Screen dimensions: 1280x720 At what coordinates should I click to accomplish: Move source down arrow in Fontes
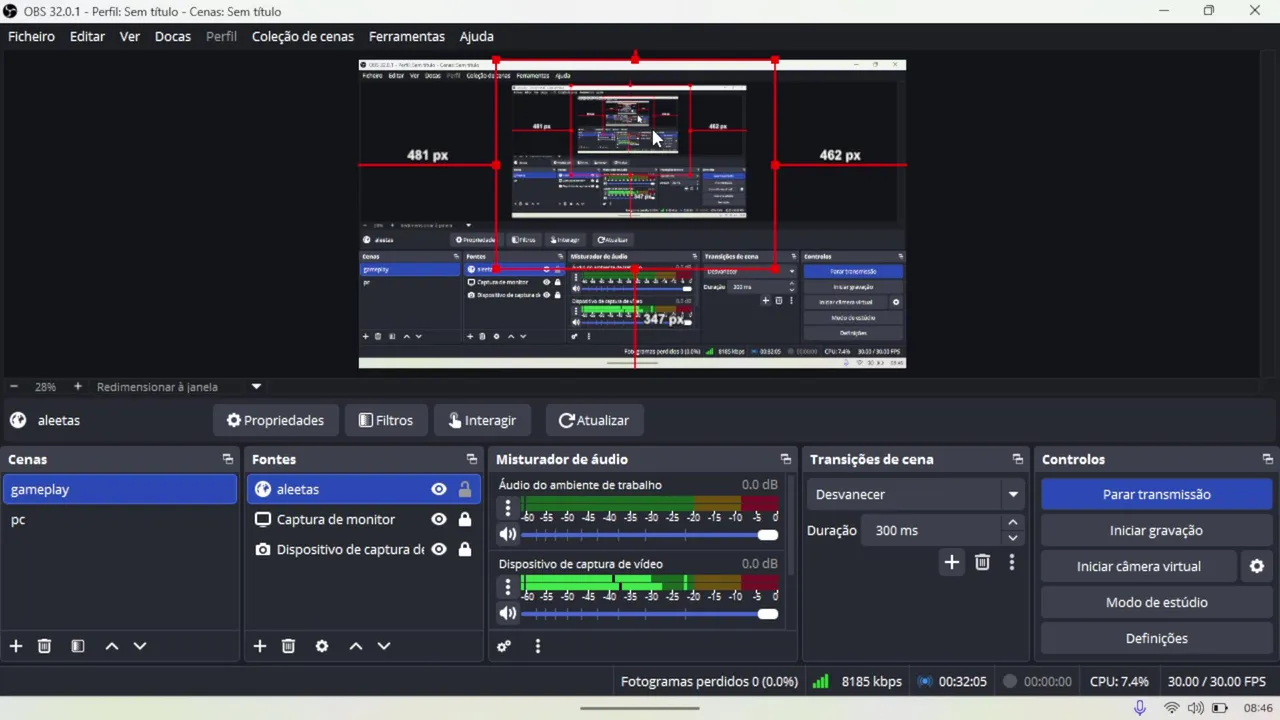384,646
